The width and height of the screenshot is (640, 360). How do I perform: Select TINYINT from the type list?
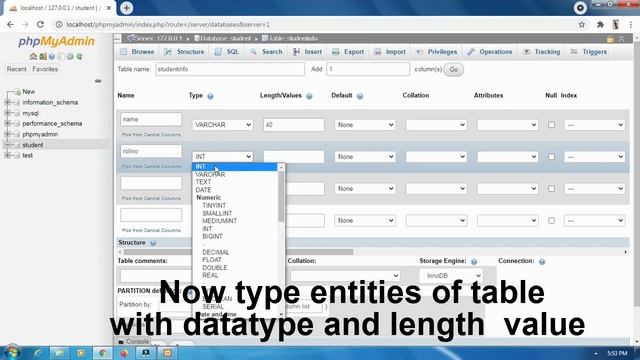click(214, 206)
